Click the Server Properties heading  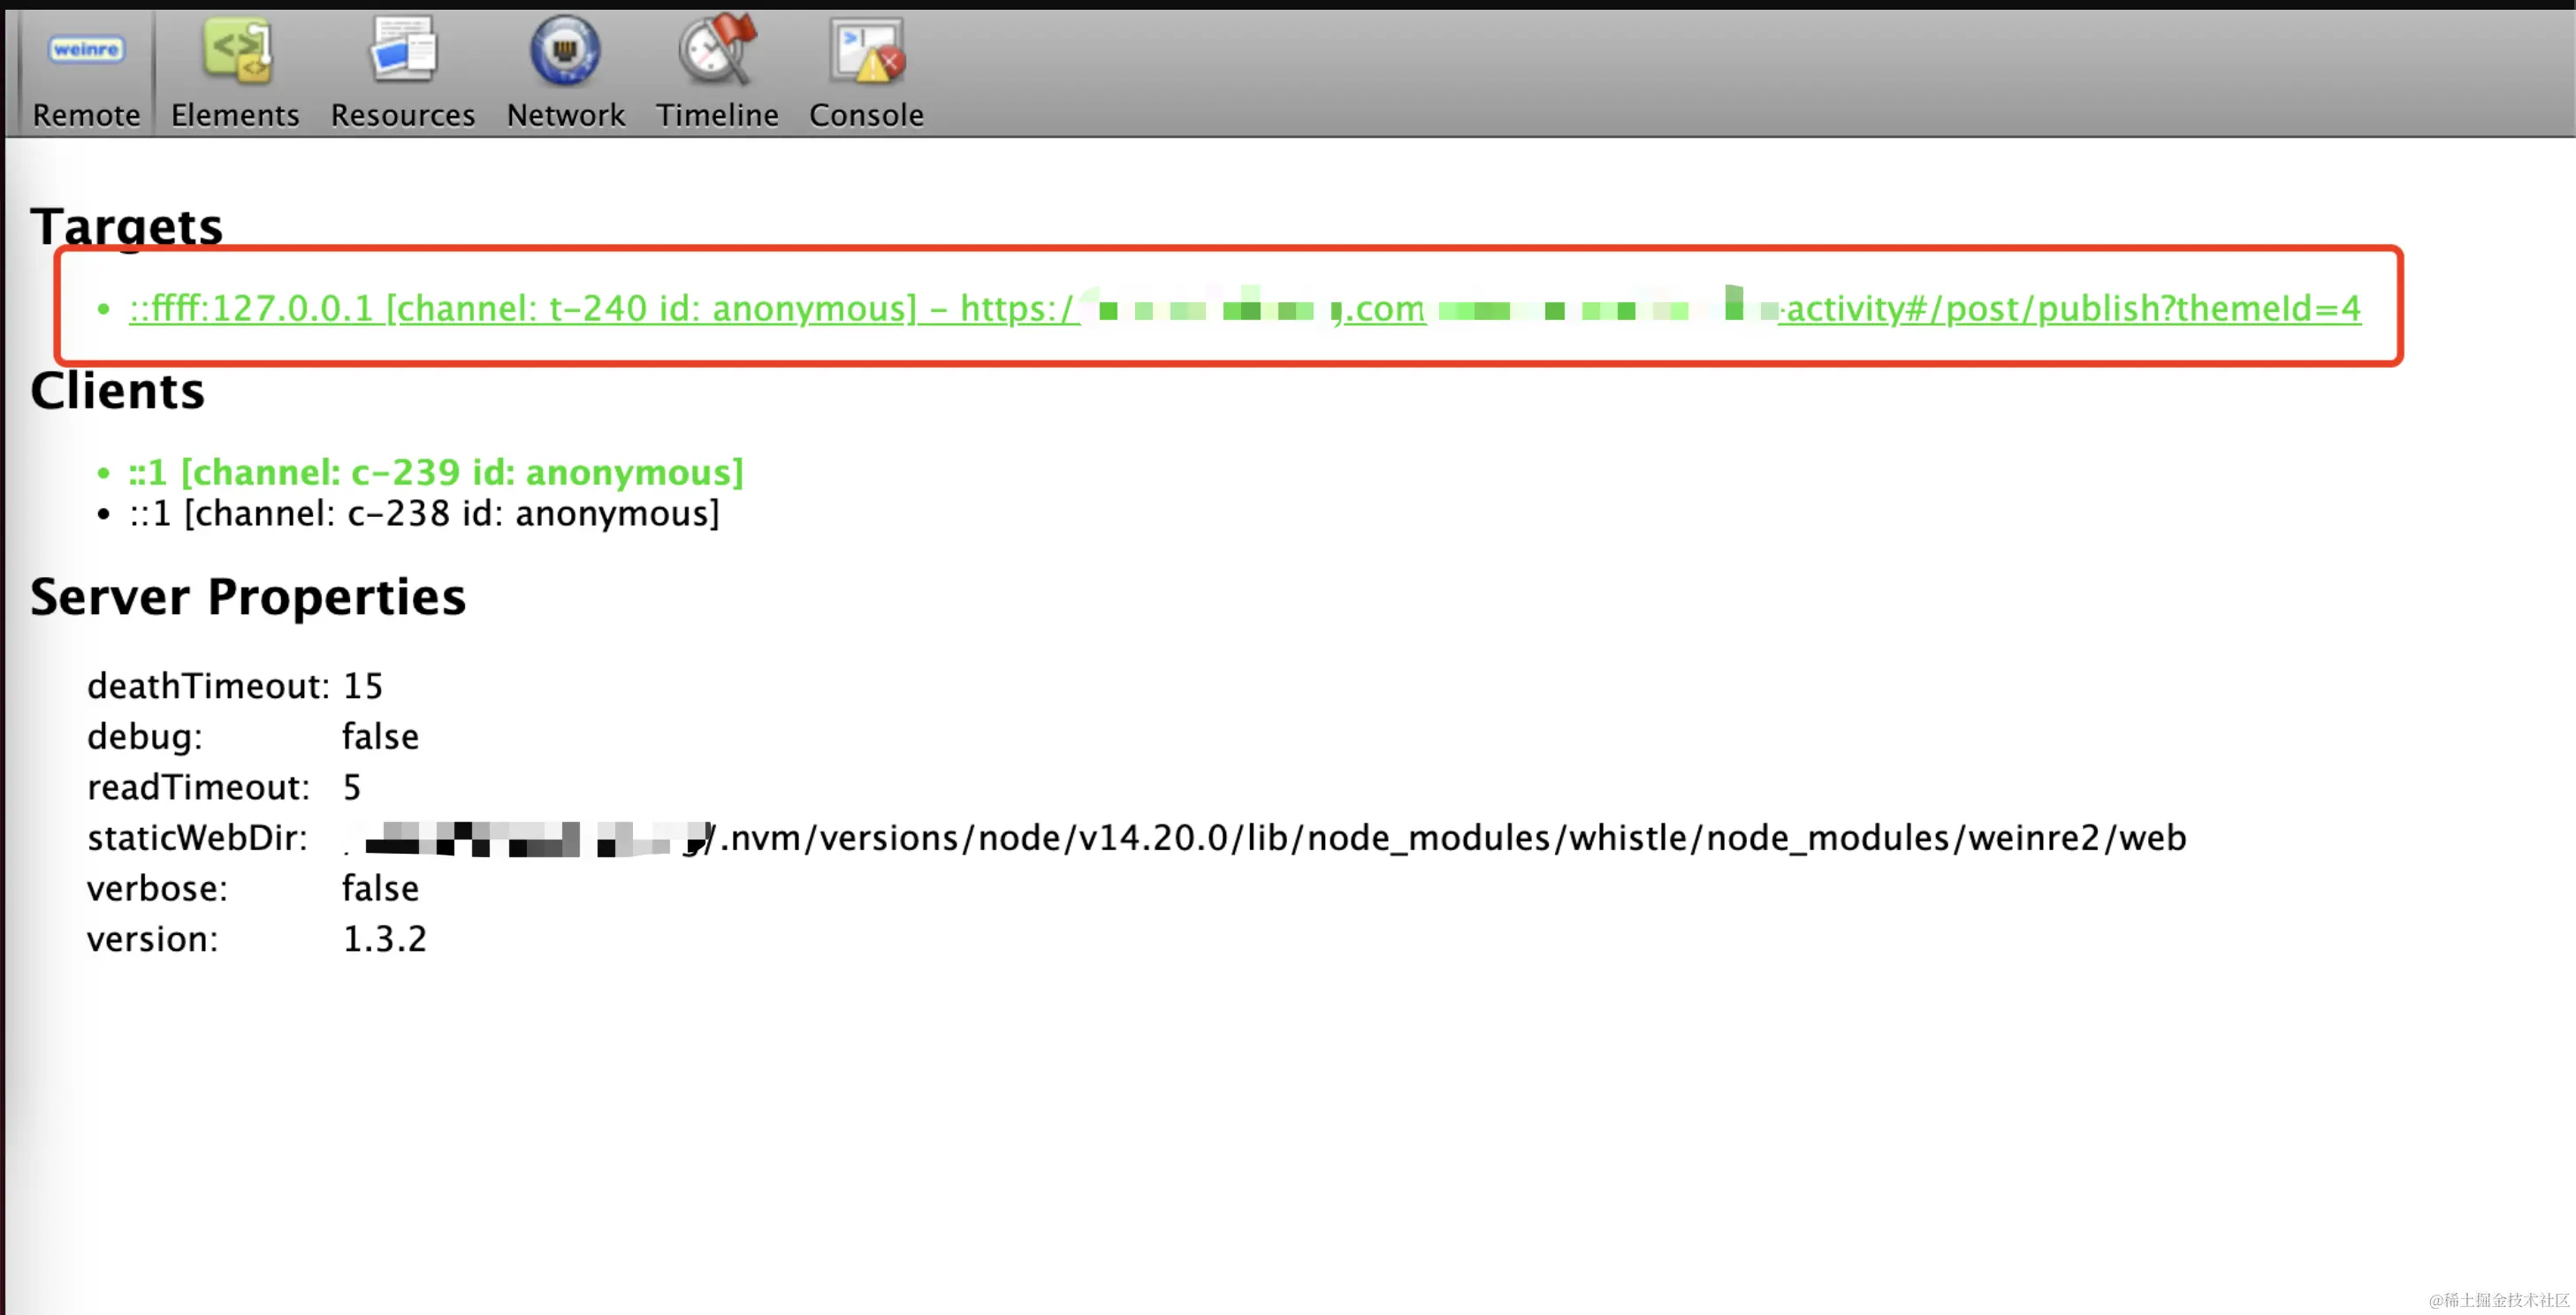click(x=248, y=597)
